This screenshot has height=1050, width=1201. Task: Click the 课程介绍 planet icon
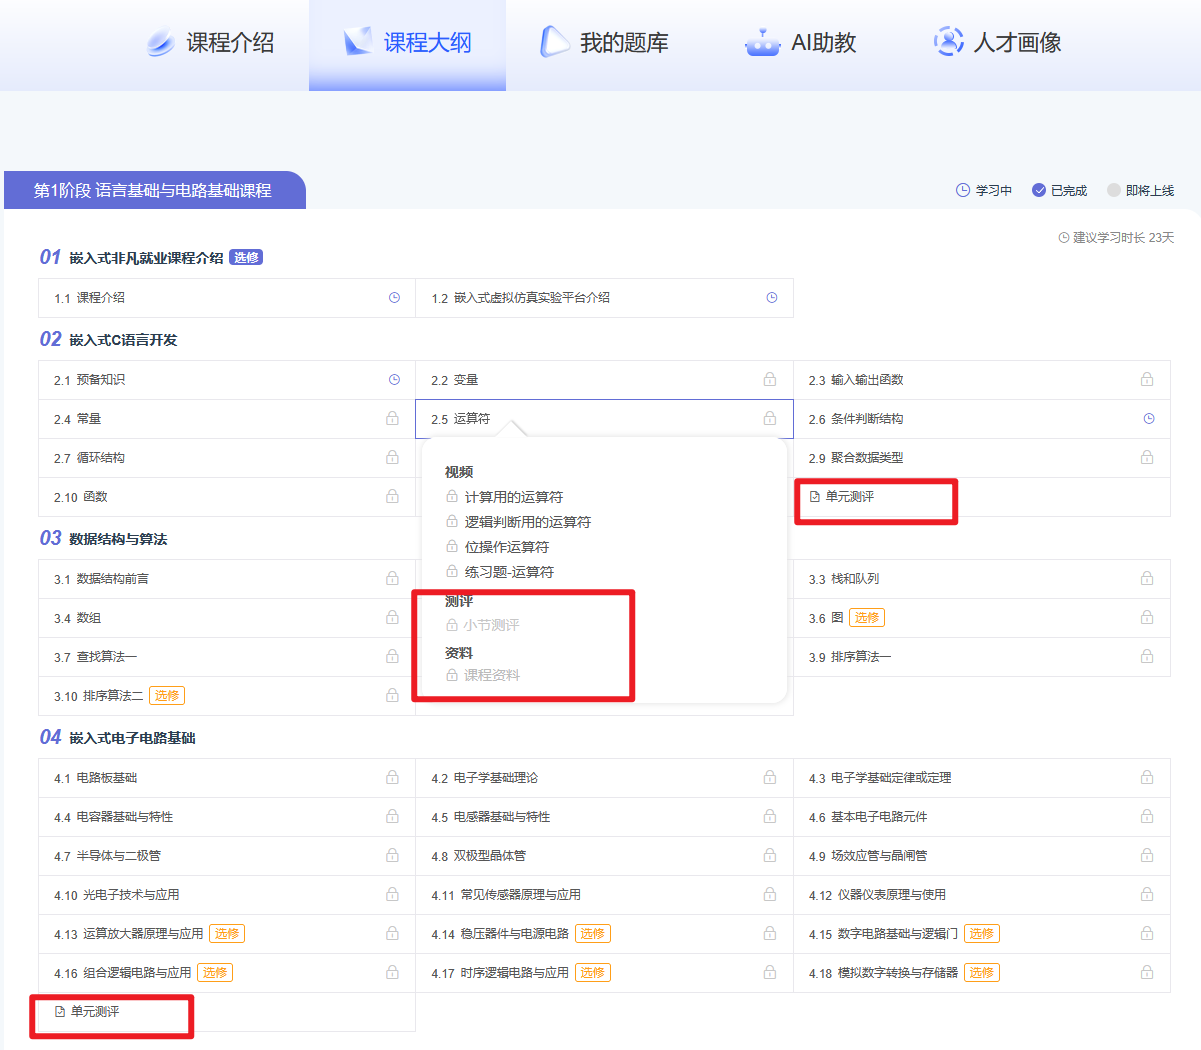[160, 43]
